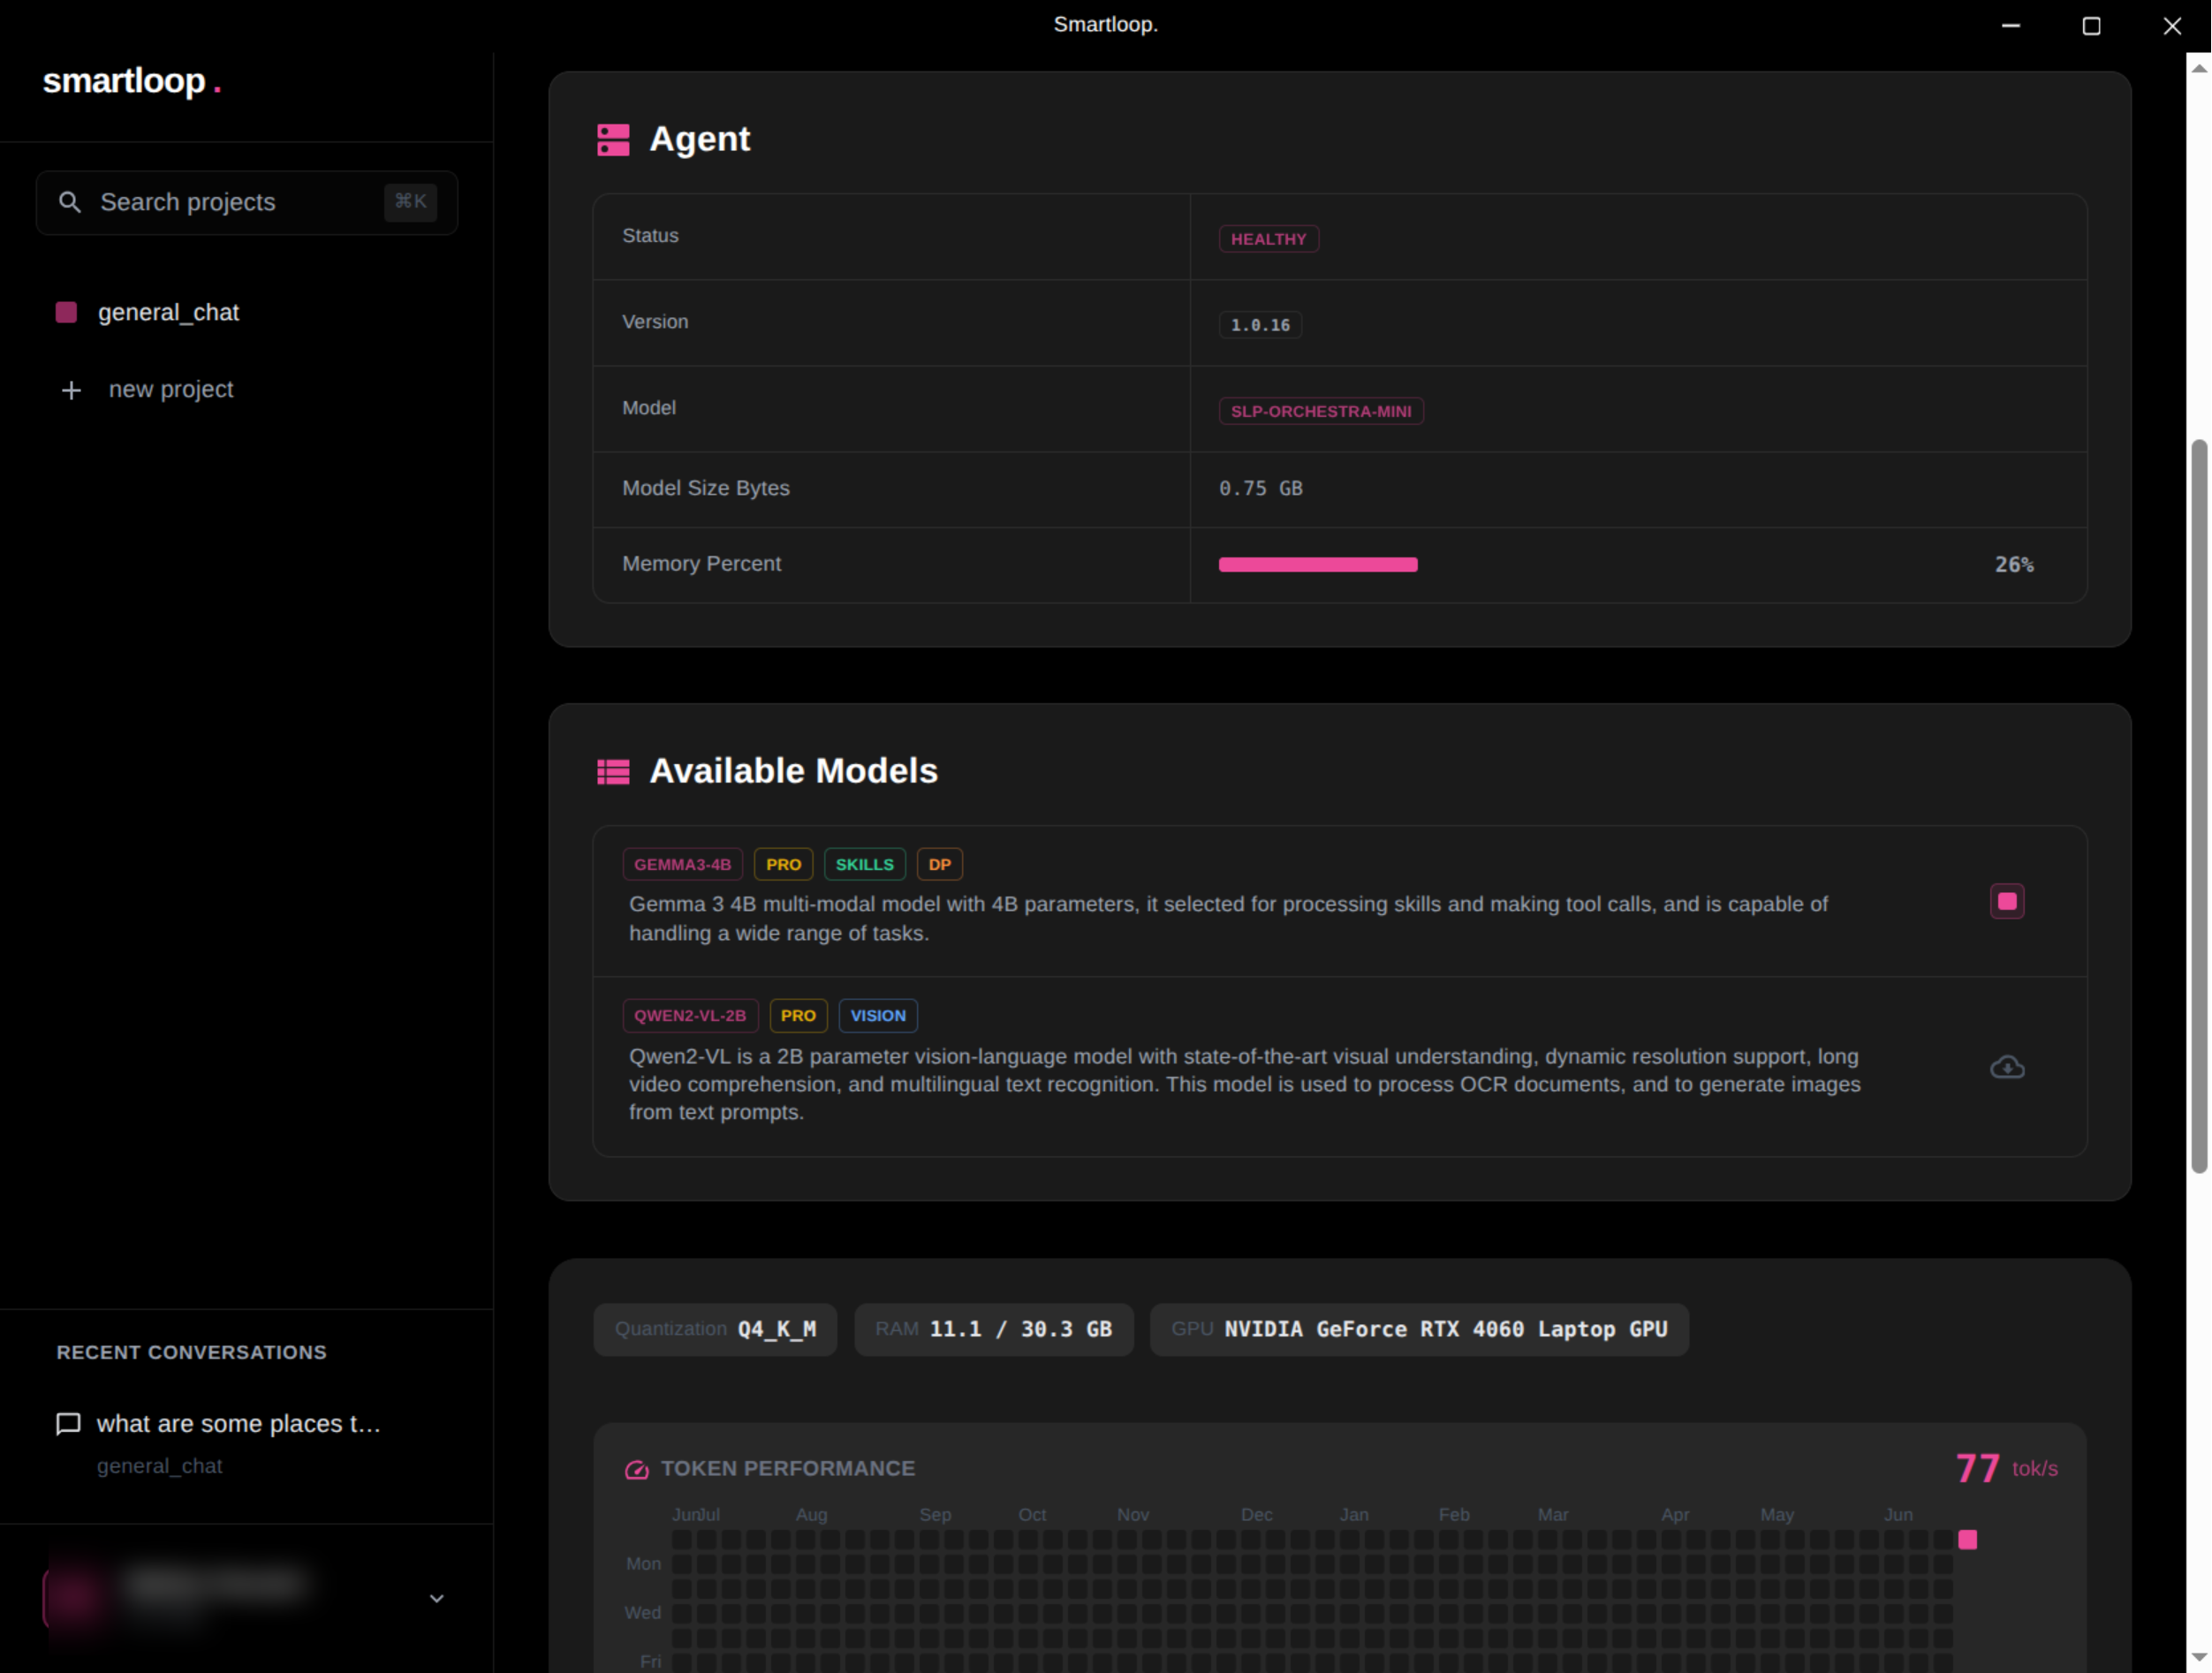Click the memory percent progress bar

tap(1317, 565)
